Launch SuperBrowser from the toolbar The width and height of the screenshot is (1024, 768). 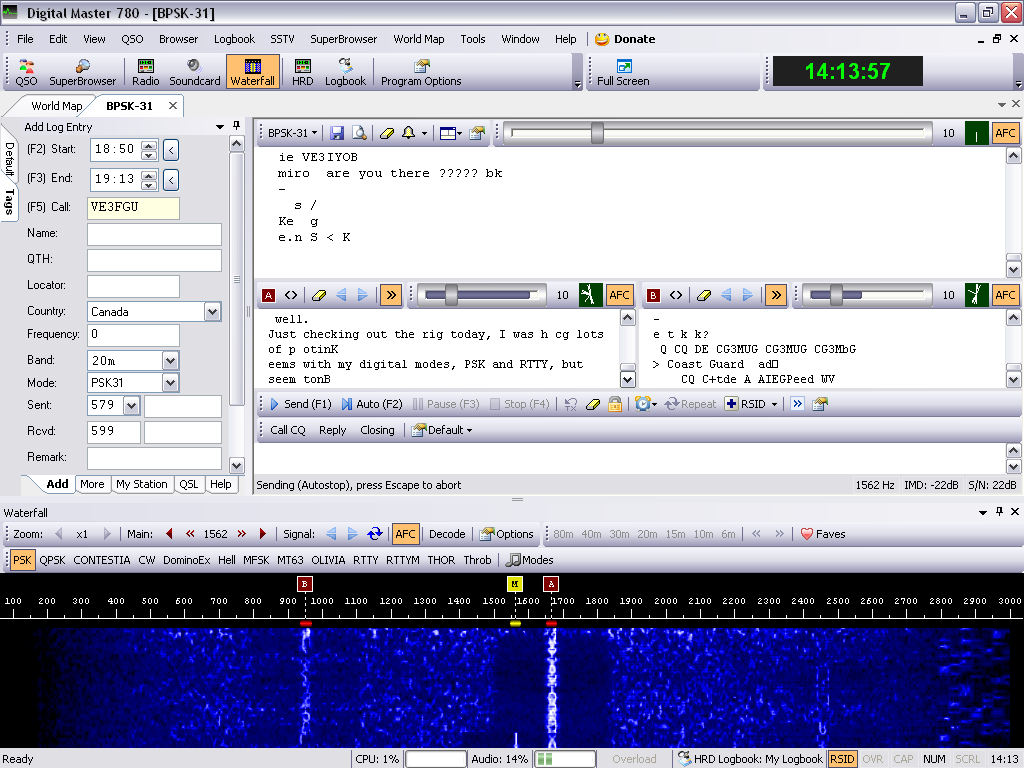[82, 72]
